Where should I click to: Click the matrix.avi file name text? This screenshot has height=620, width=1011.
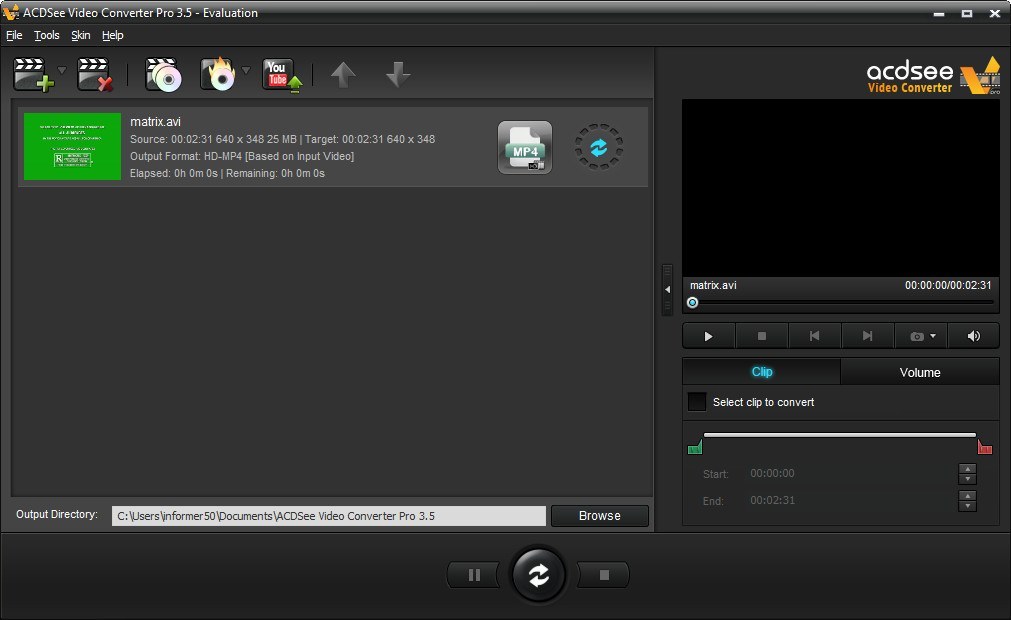pyautogui.click(x=155, y=122)
